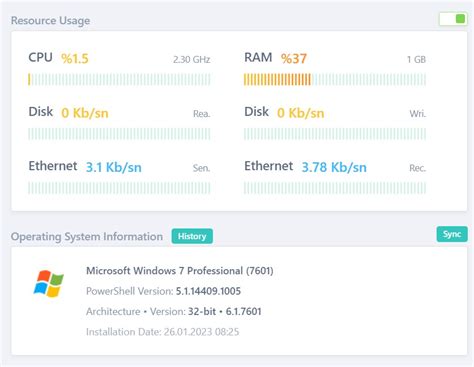Toggle the Resource Usage switch off
The height and width of the screenshot is (367, 474).
pyautogui.click(x=453, y=19)
